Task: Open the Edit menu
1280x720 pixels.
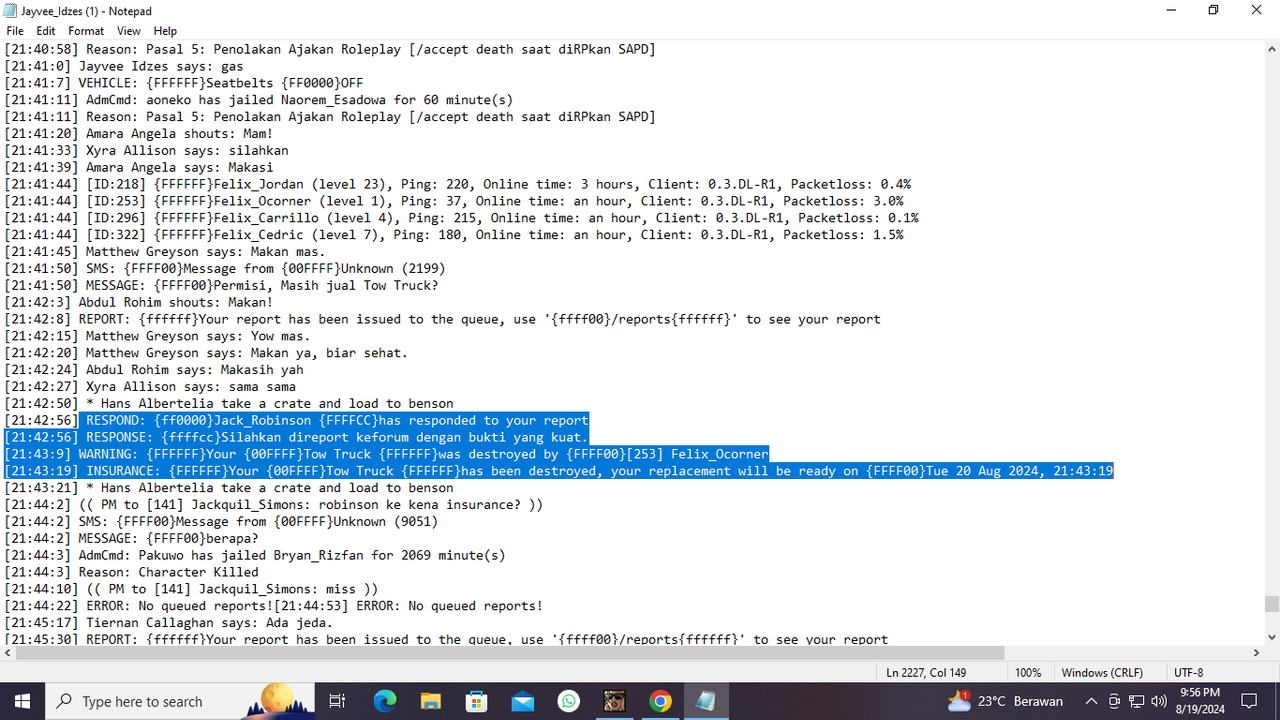Action: (x=46, y=31)
